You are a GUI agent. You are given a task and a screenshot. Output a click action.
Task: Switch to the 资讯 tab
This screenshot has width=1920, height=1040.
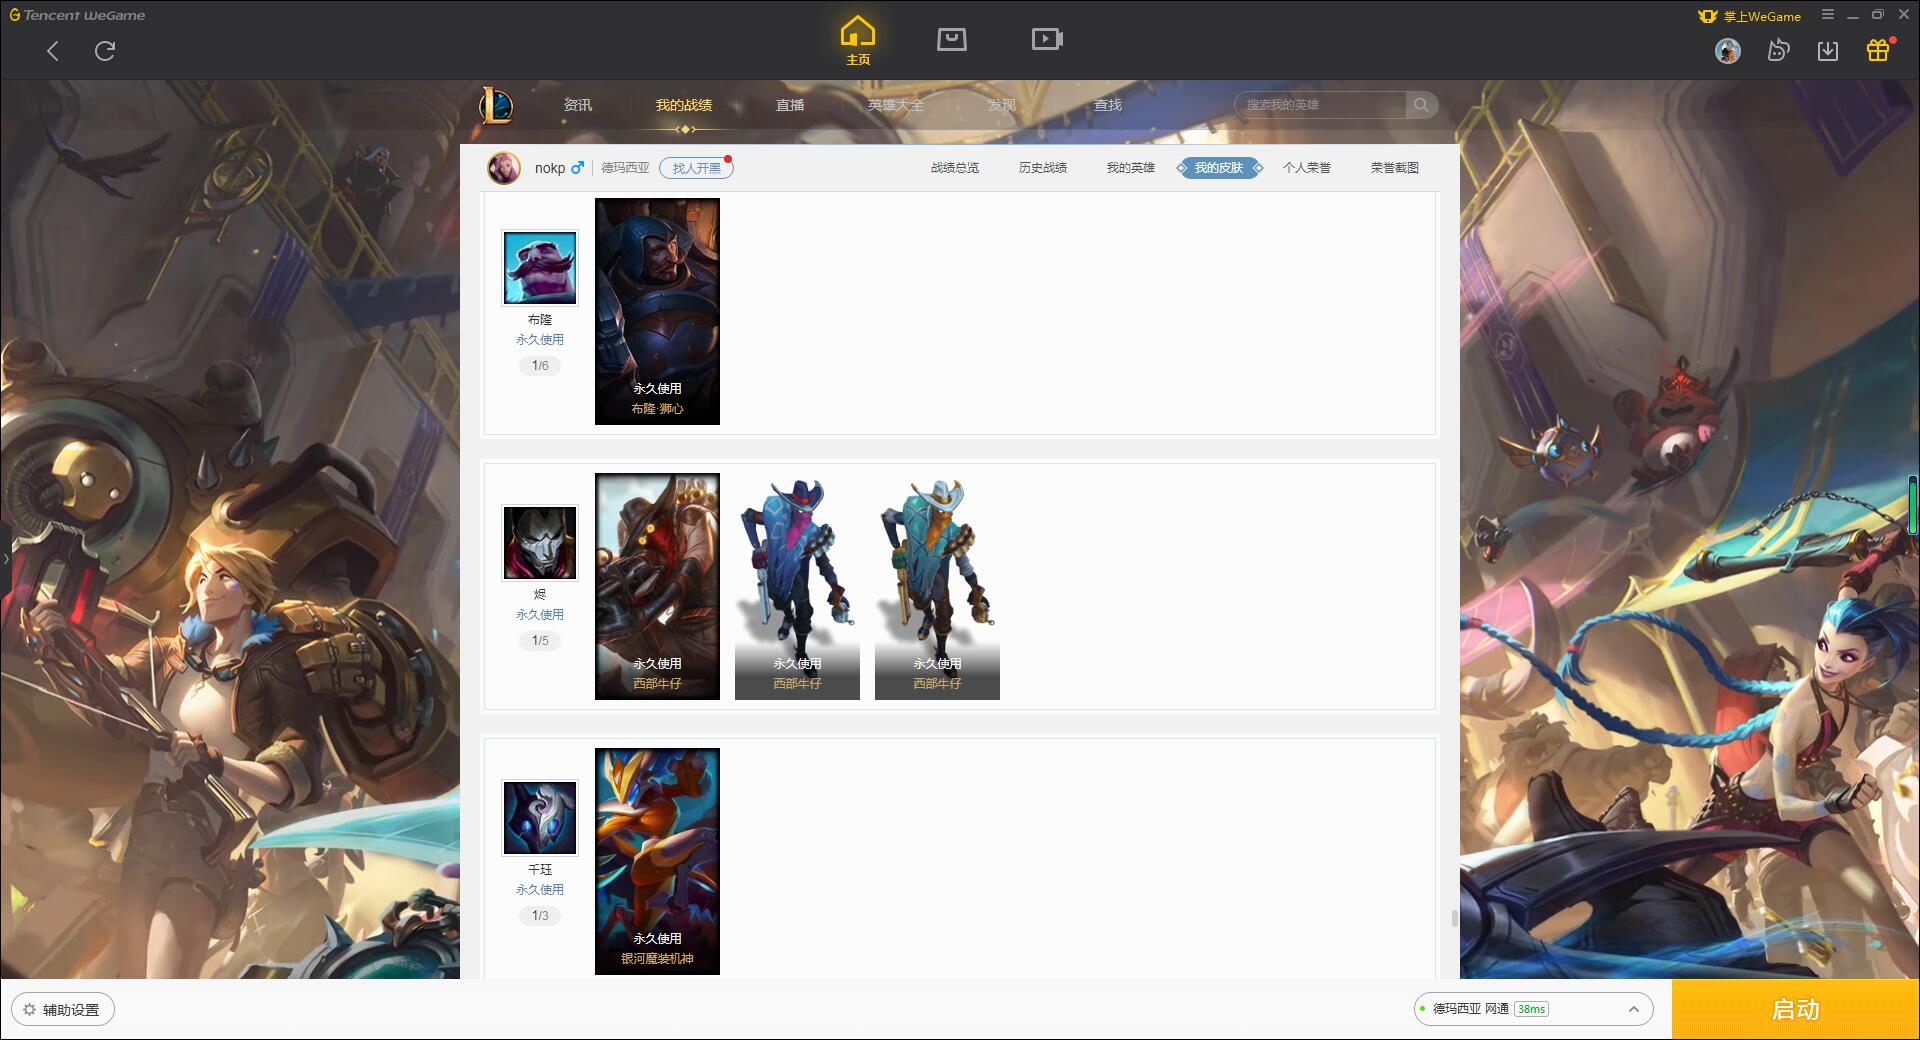pyautogui.click(x=578, y=105)
